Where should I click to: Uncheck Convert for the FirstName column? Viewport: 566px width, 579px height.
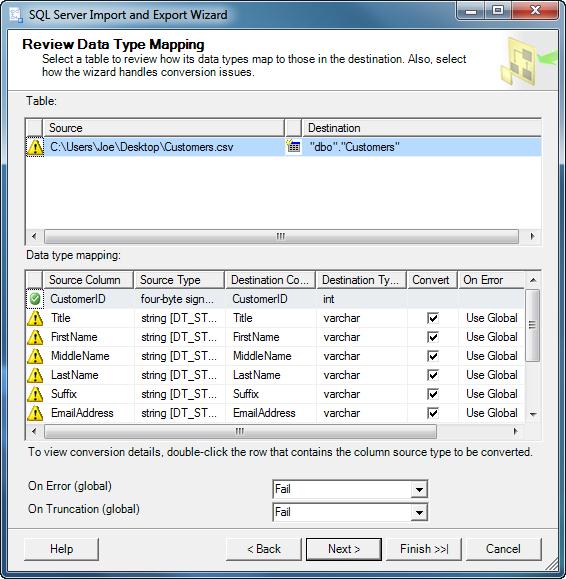pos(433,337)
